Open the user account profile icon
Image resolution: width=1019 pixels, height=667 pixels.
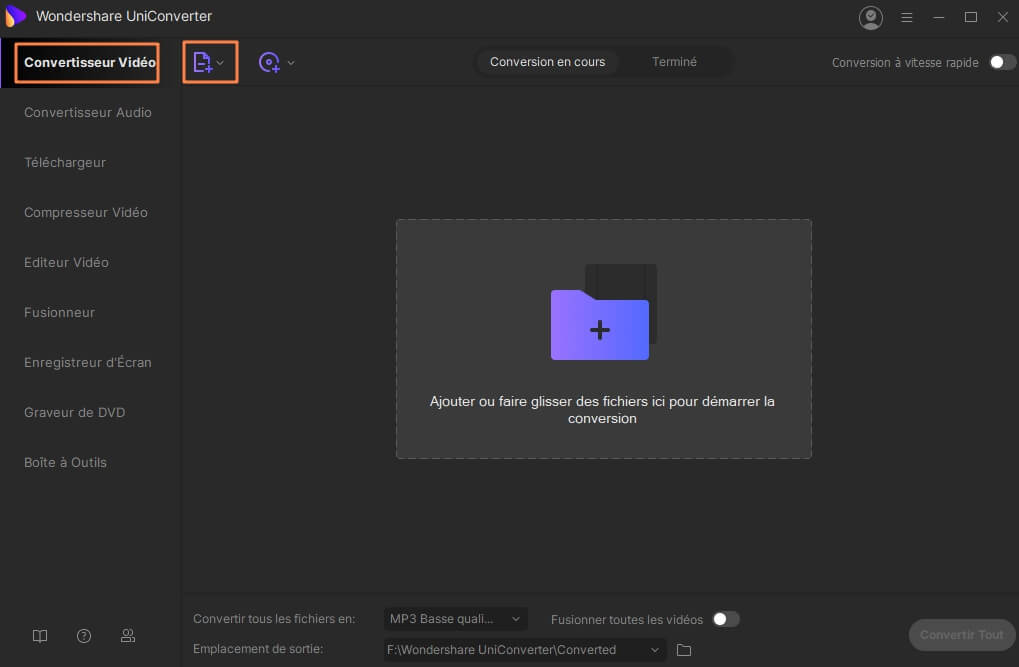[x=871, y=17]
